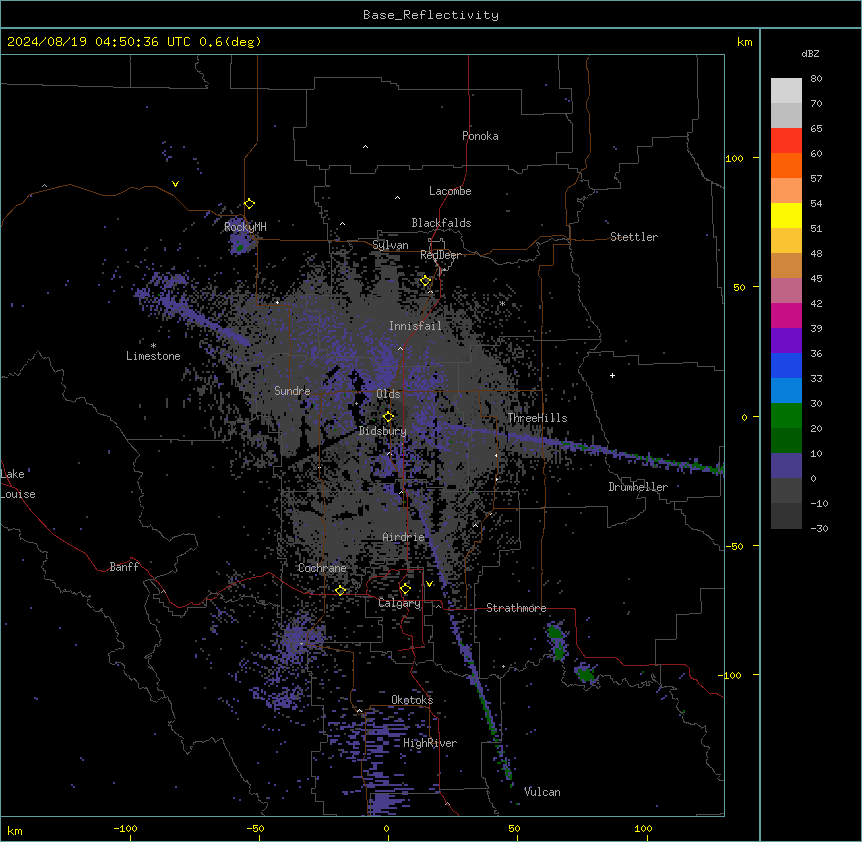The image size is (862, 842).
Task: Click the HighRiver label
Action: [x=430, y=743]
